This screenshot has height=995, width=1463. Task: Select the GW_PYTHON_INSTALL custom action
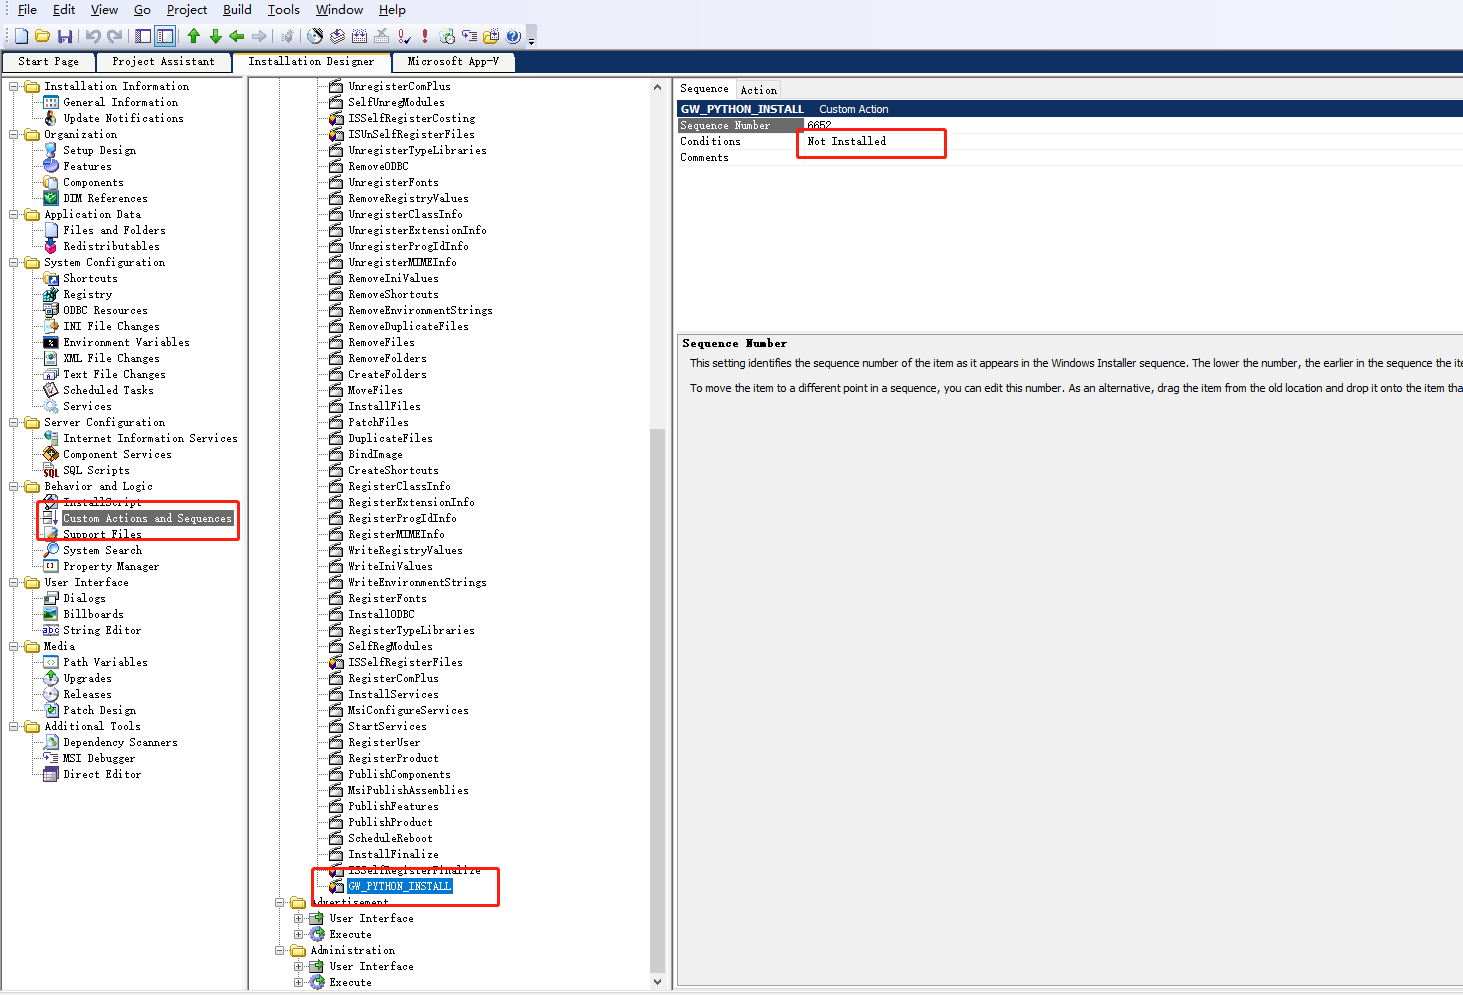[x=398, y=886]
